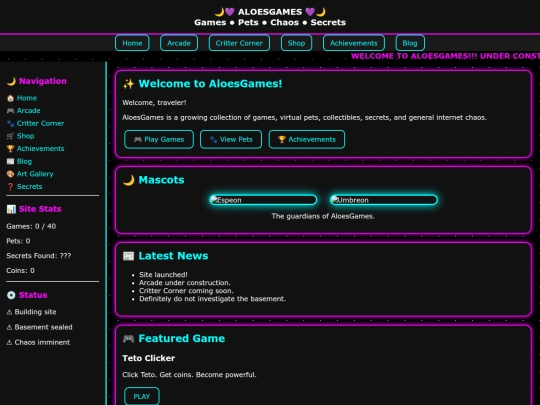This screenshot has width=540, height=405.
Task: Click 'Click Teto. Get coins. Become powerful.'
Action: 189,375
